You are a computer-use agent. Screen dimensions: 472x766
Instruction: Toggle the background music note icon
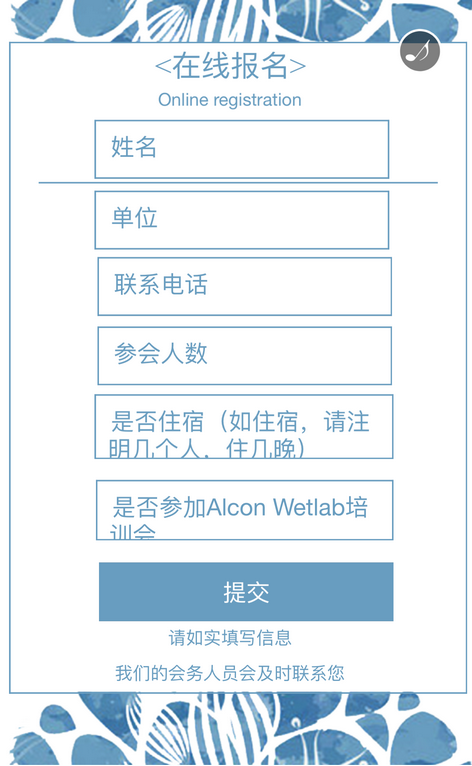420,50
